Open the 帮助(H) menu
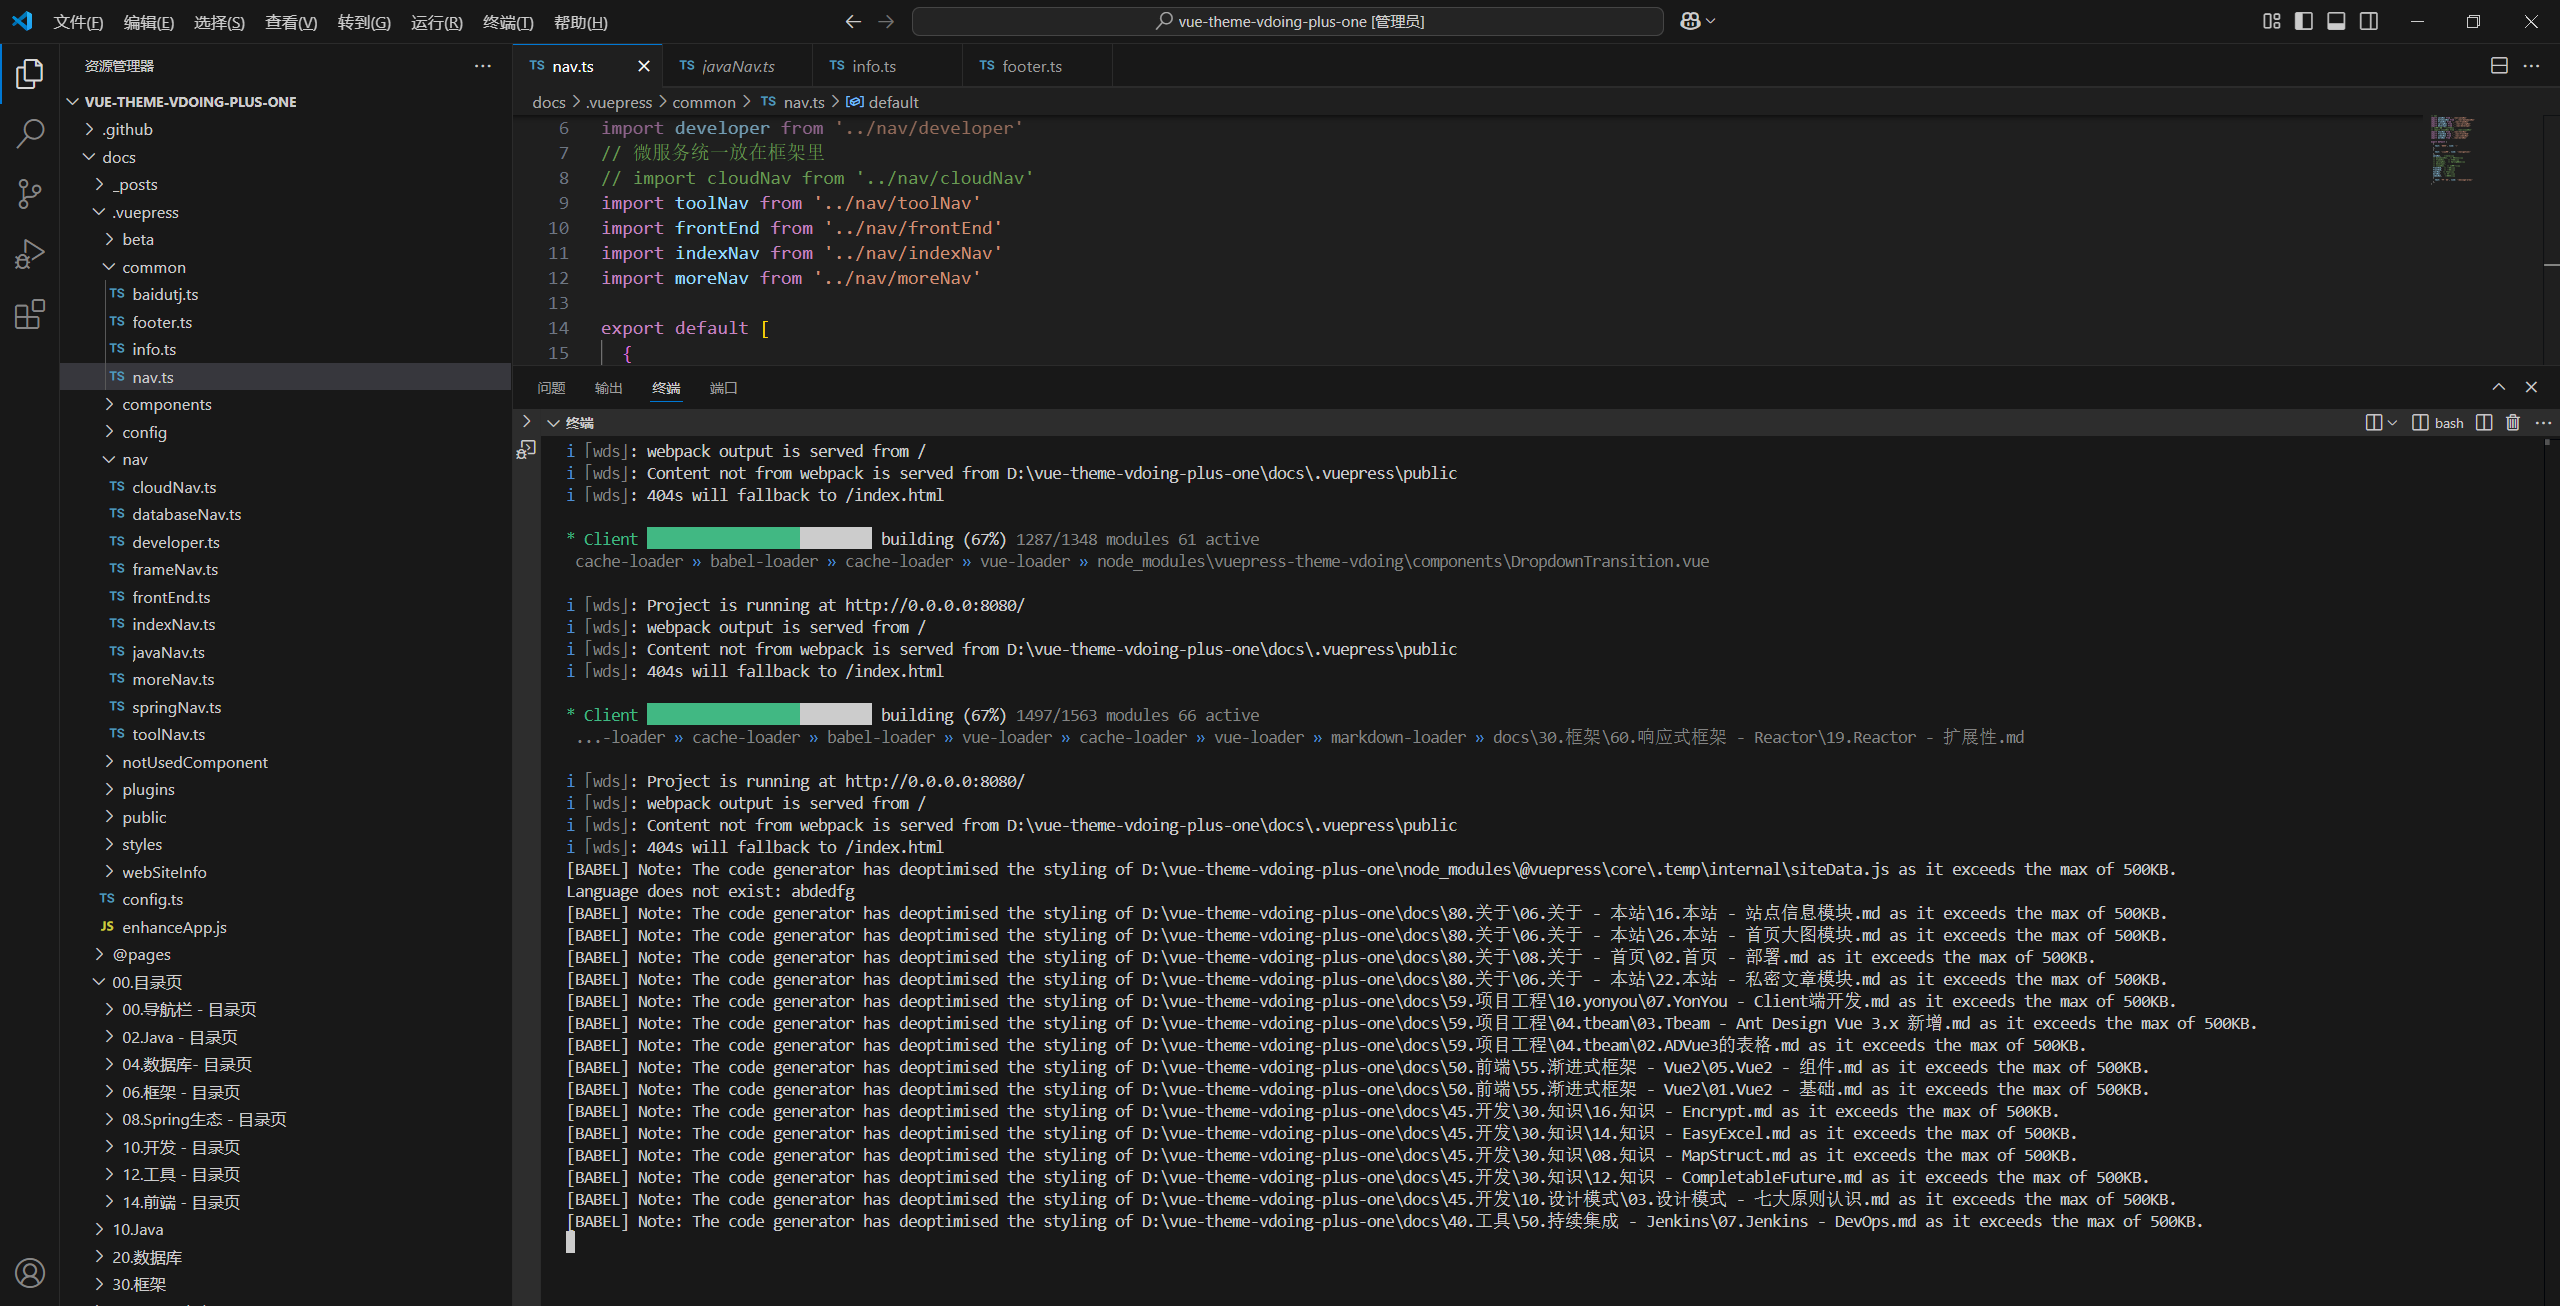 tap(580, 22)
